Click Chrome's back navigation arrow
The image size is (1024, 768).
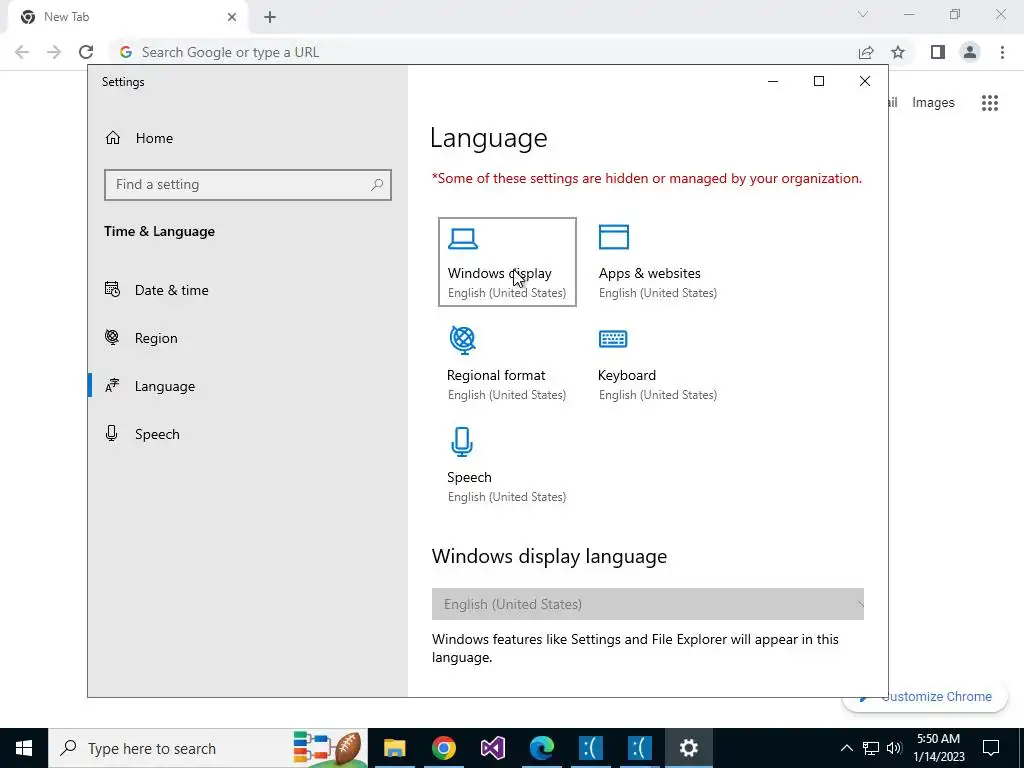tap(22, 52)
